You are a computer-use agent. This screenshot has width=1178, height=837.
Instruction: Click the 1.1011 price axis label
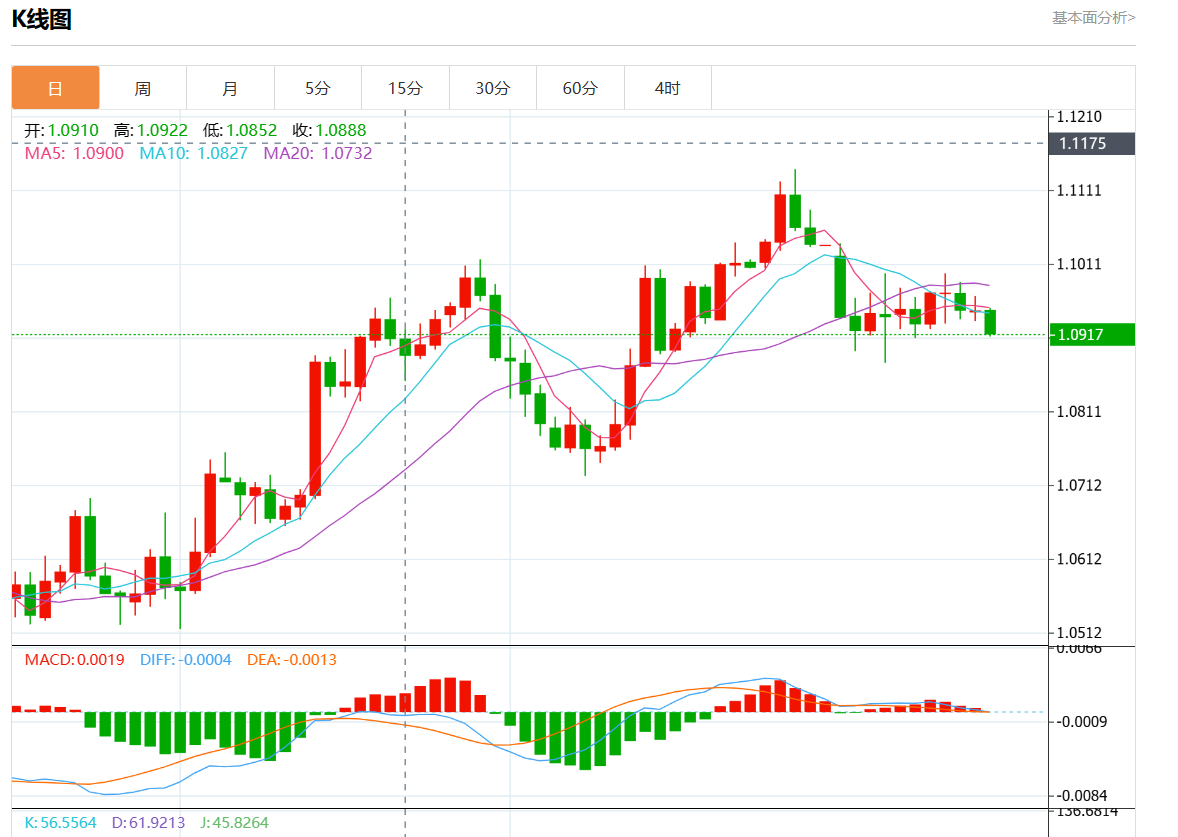coord(1079,264)
